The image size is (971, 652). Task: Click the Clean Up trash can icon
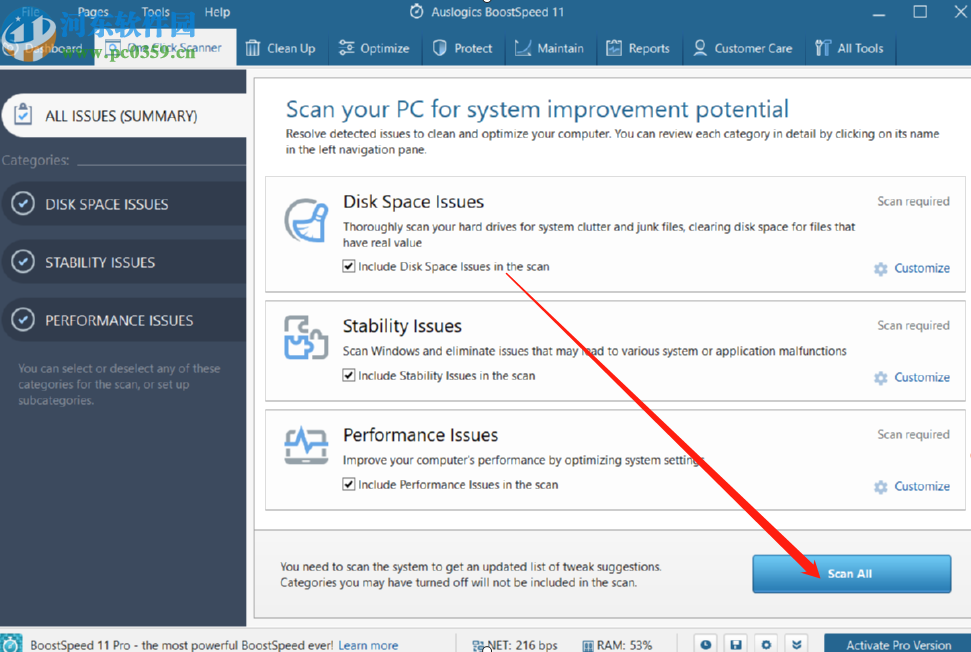(253, 48)
